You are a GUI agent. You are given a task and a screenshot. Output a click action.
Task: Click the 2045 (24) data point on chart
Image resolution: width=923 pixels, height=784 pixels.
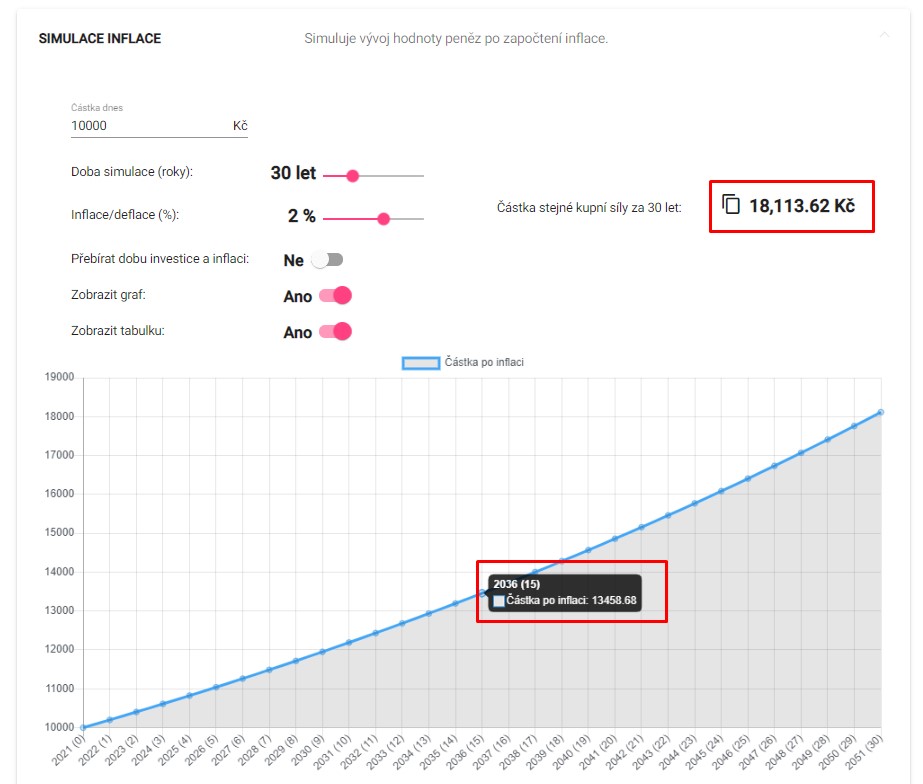click(721, 490)
